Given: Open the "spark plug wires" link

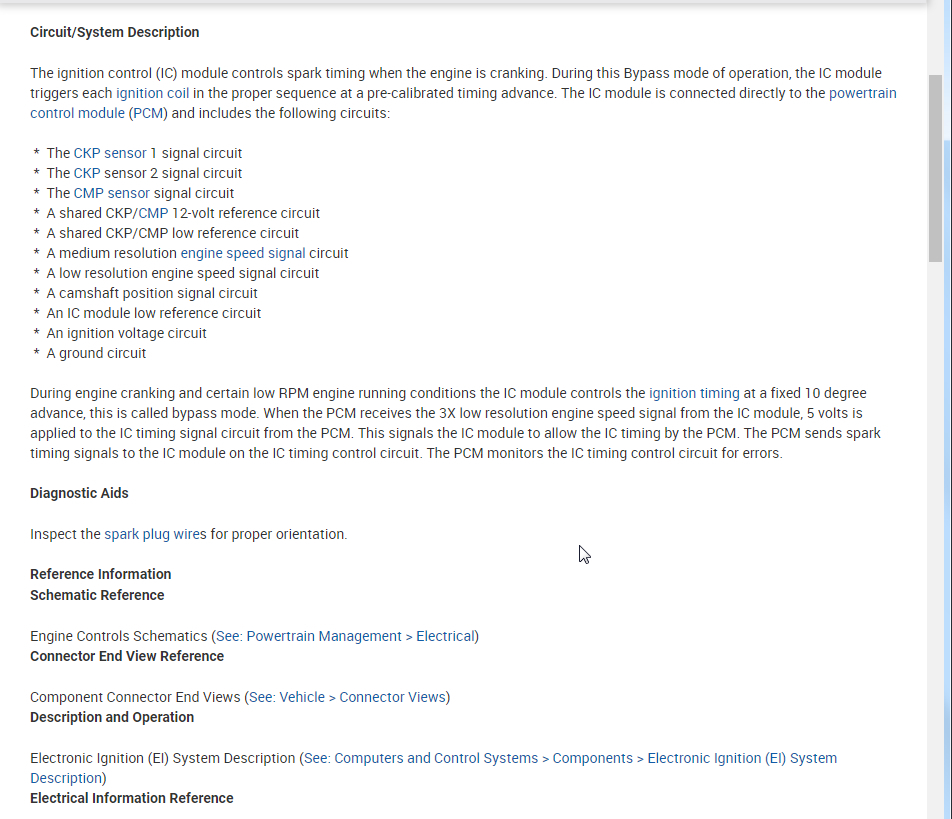Looking at the screenshot, I should click(155, 534).
